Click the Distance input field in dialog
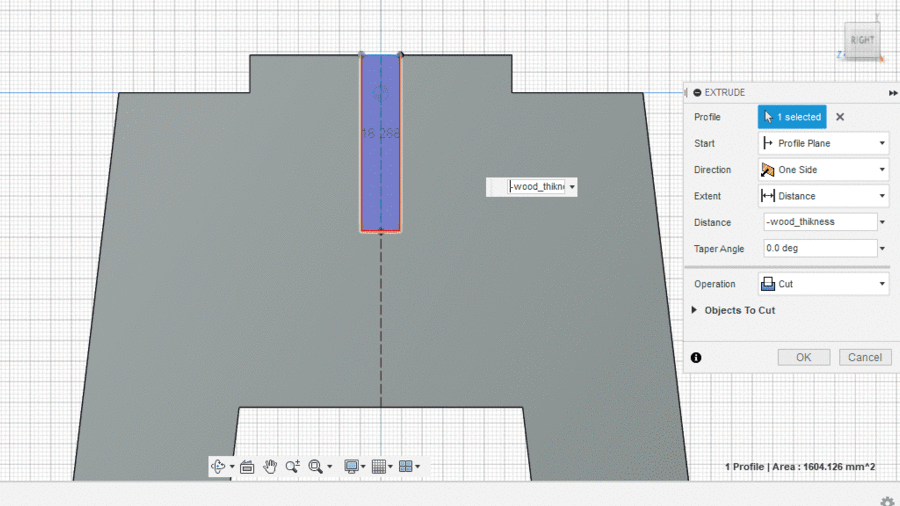900x506 pixels. tap(820, 222)
